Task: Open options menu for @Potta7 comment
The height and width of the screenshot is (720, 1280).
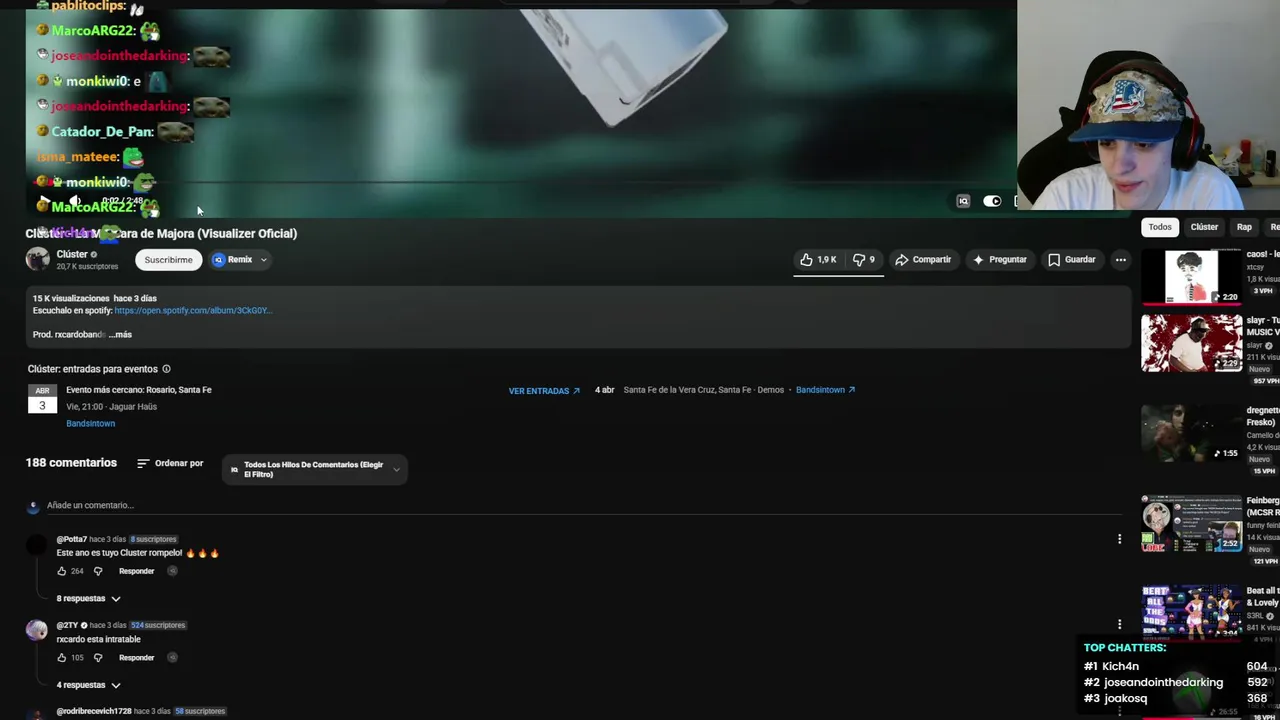Action: pos(1119,539)
